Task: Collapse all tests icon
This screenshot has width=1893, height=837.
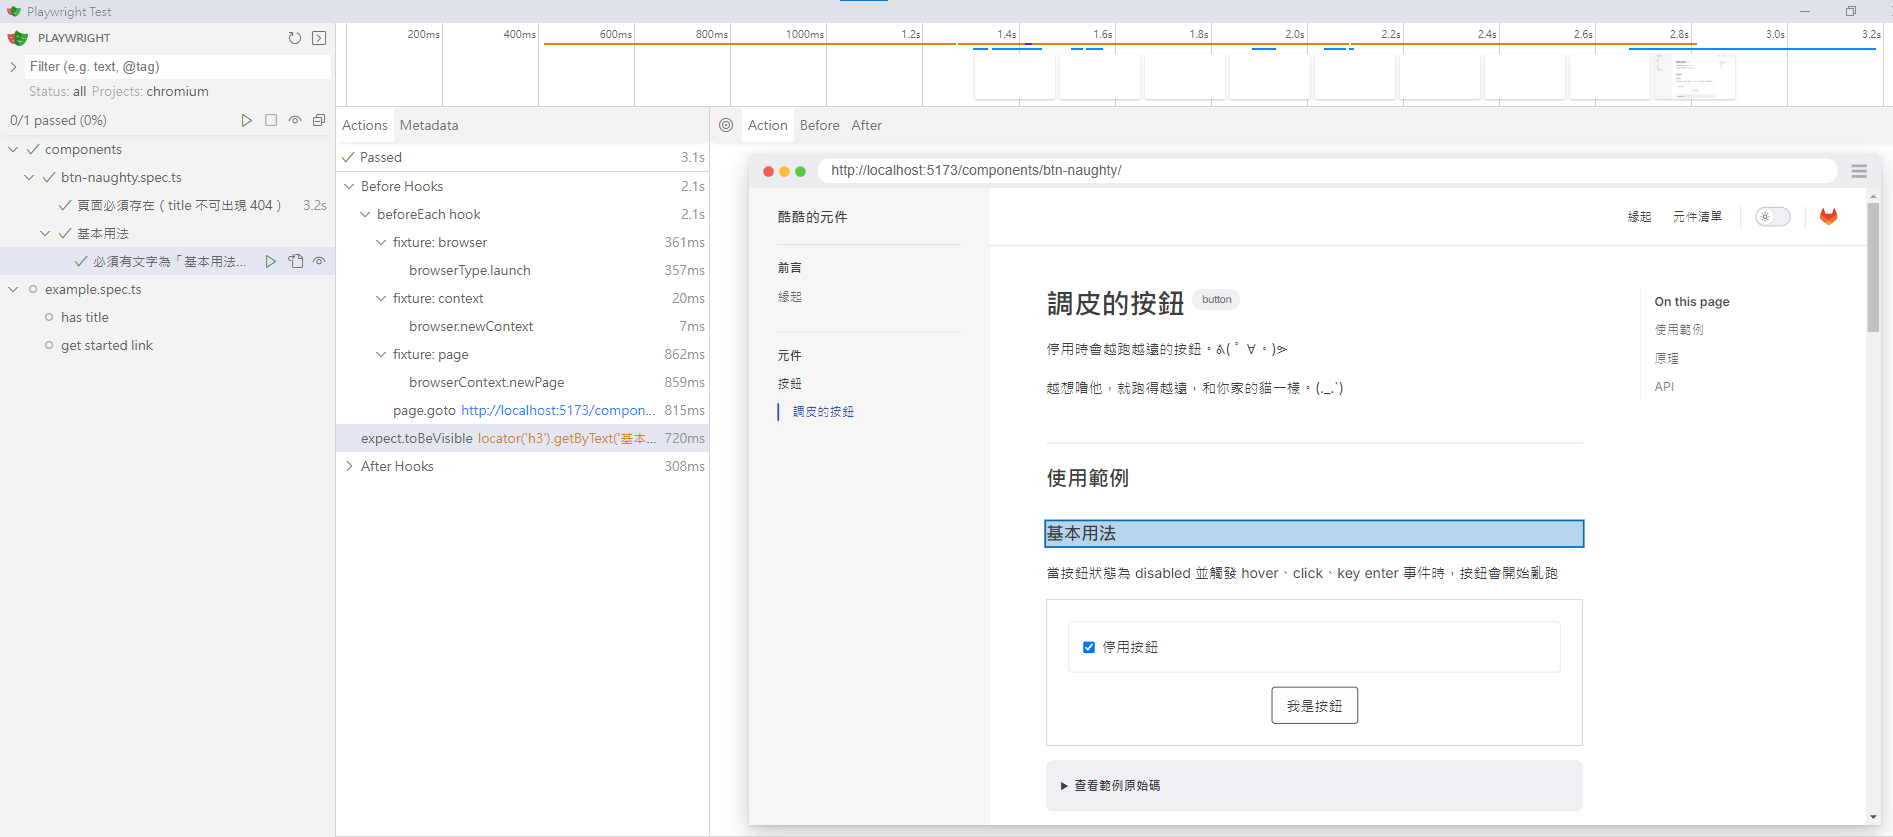Action: click(x=319, y=120)
